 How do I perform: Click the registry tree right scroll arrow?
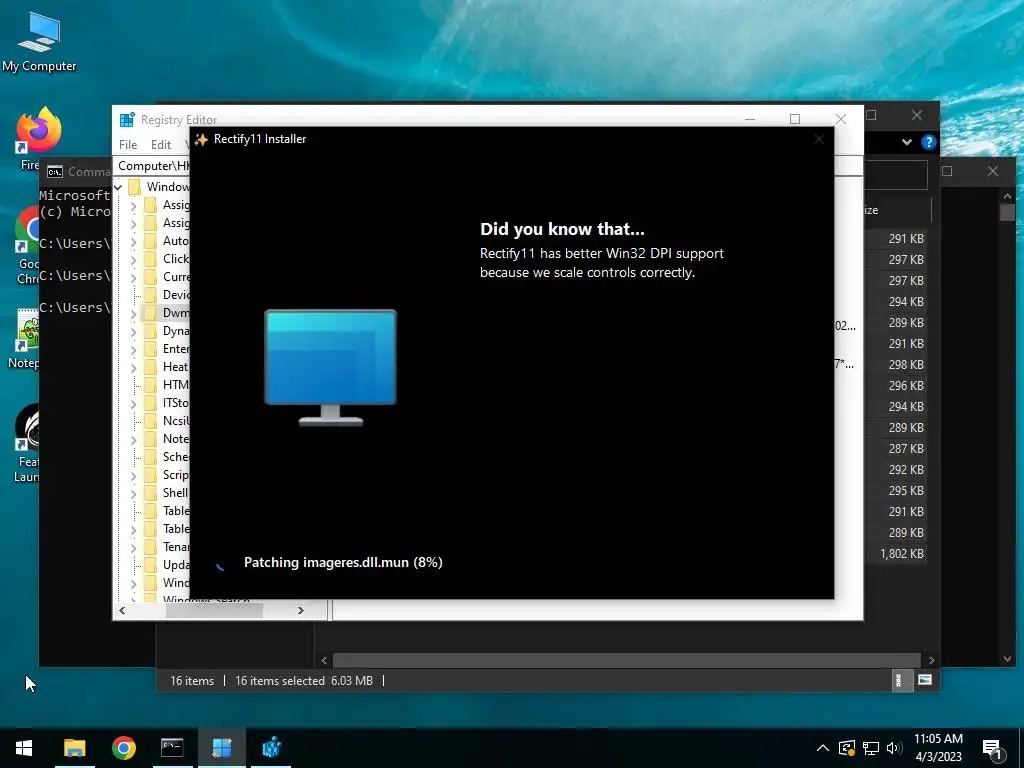click(x=300, y=610)
